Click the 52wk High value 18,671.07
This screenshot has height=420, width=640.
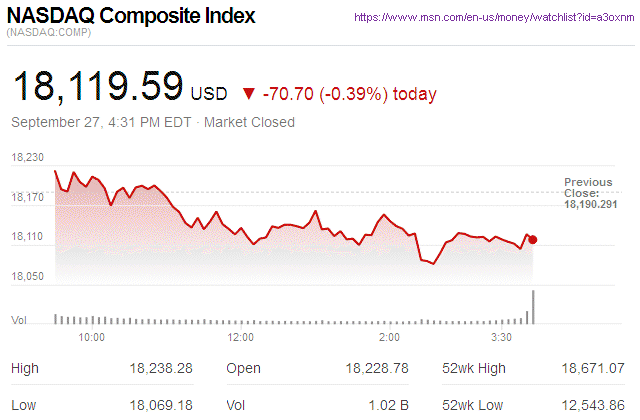pyautogui.click(x=593, y=369)
